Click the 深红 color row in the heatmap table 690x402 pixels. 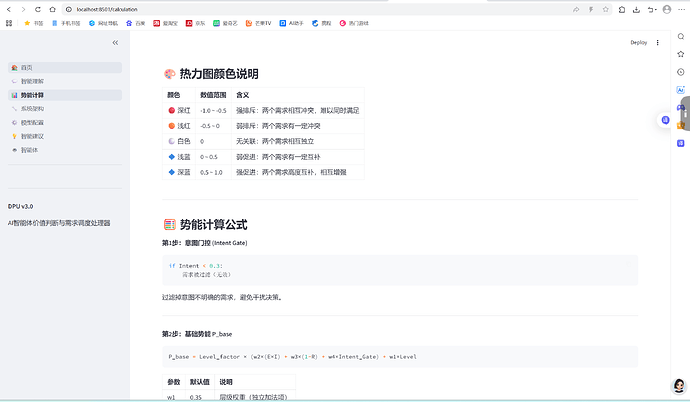click(263, 110)
